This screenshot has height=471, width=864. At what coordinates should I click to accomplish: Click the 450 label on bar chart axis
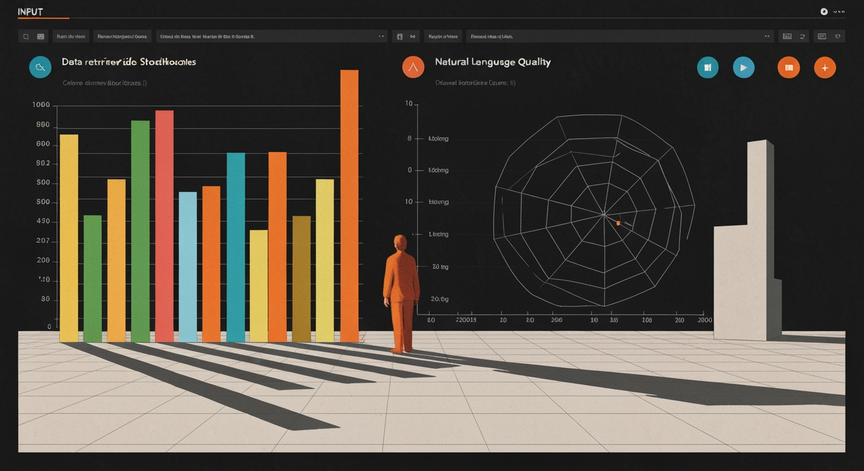pos(44,221)
